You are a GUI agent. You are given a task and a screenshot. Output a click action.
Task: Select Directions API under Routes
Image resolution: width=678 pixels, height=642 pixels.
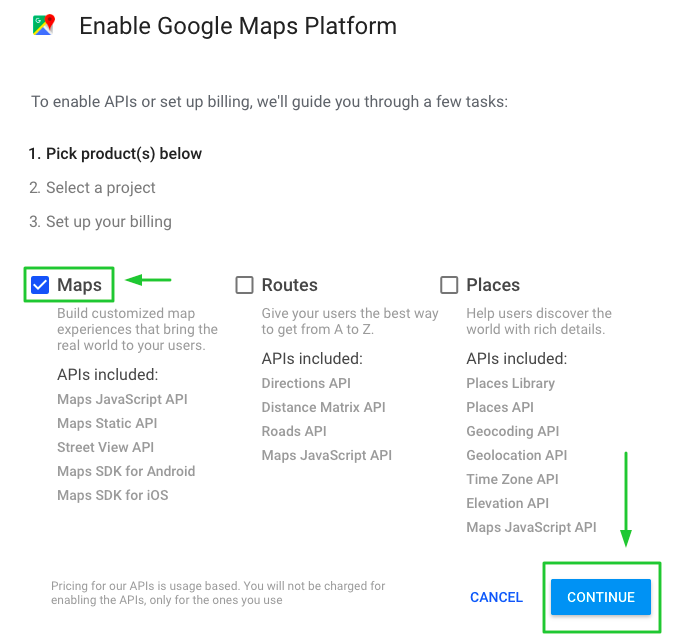coord(306,383)
